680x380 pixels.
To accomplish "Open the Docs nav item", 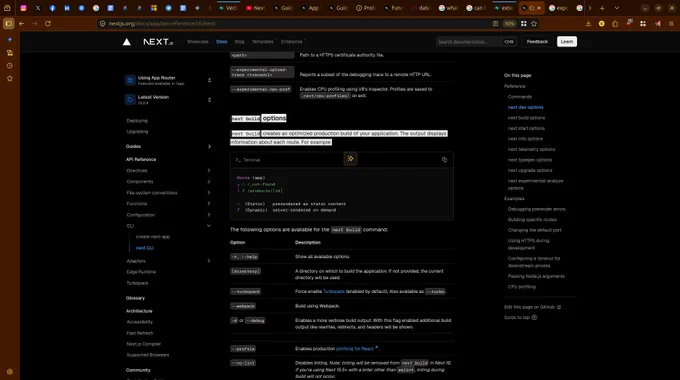I will 222,42.
